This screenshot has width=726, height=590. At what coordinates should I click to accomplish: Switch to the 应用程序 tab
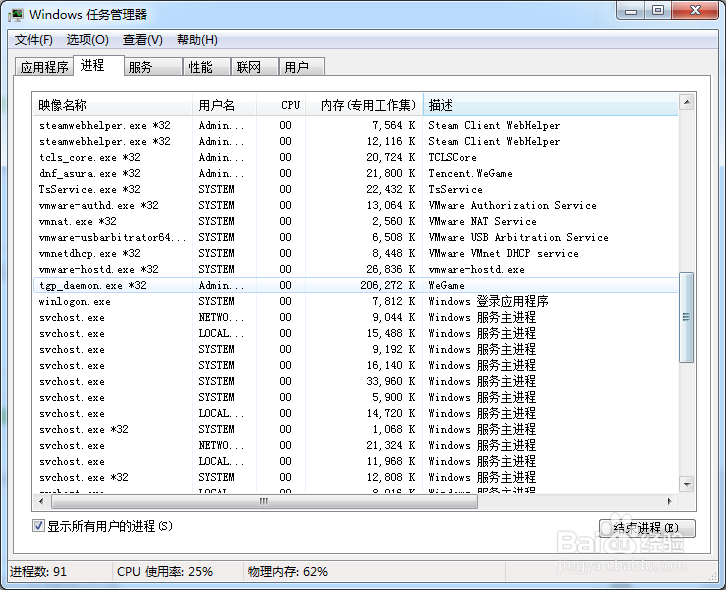click(x=44, y=67)
